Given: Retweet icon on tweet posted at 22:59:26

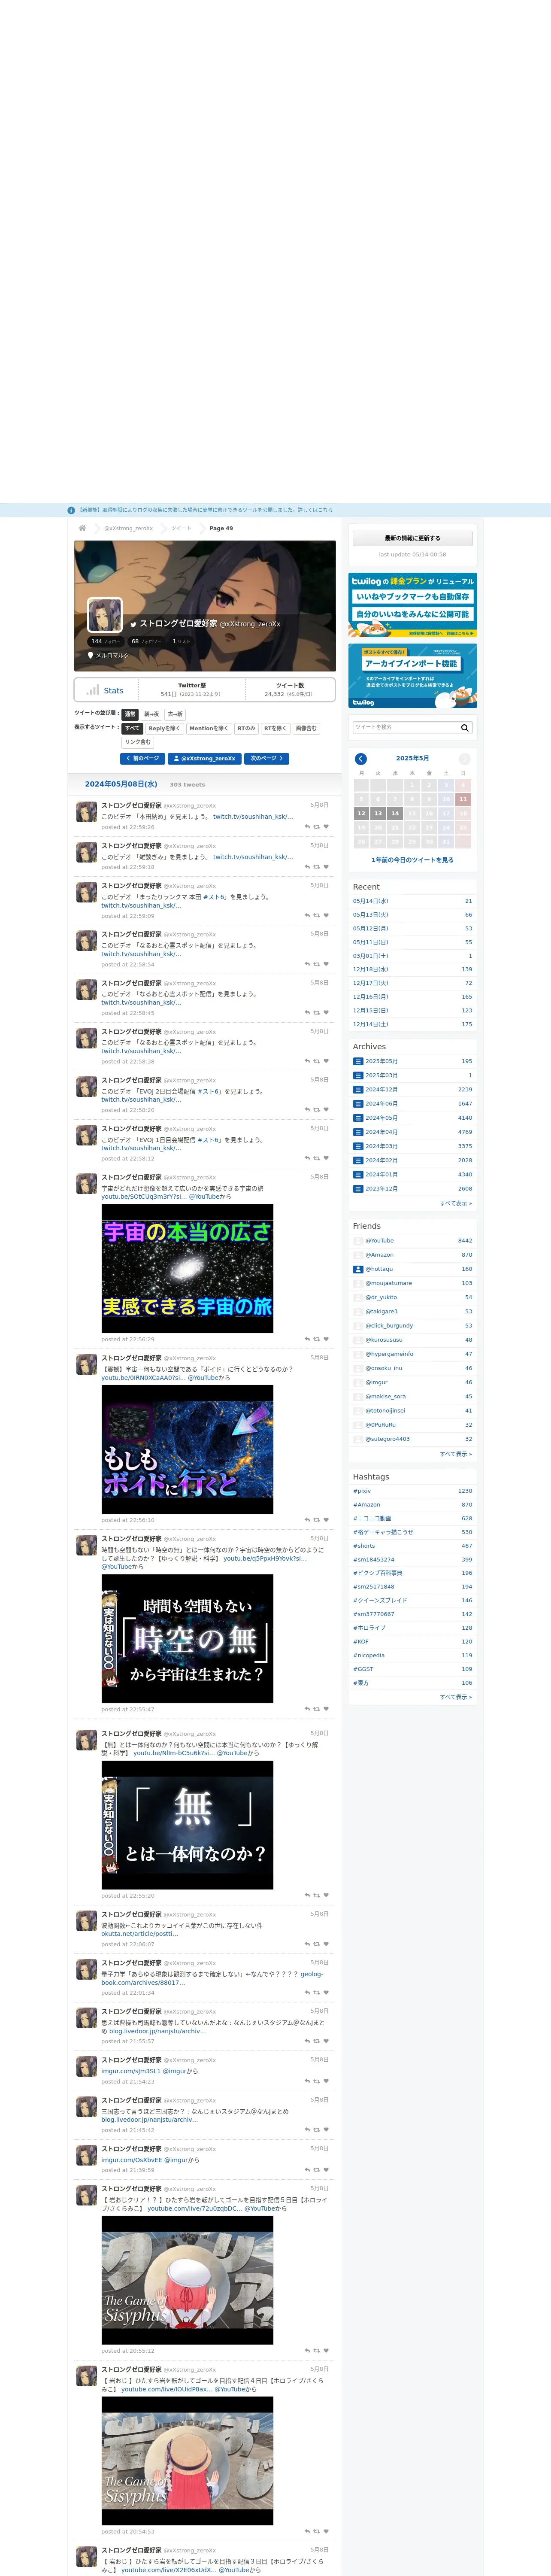Looking at the screenshot, I should point(317,826).
